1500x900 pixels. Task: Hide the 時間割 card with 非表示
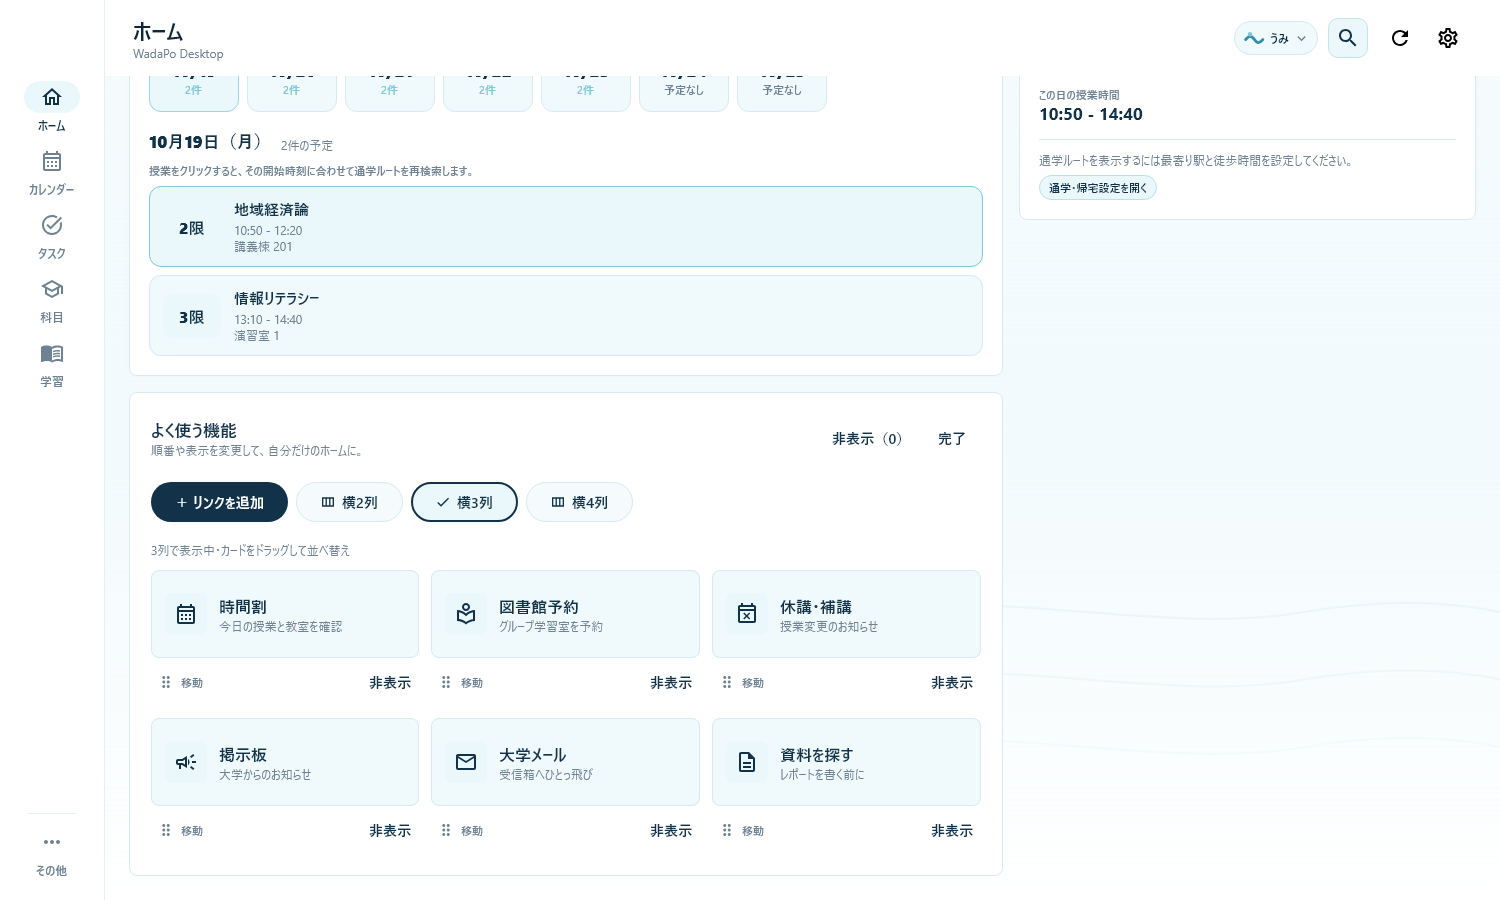390,683
